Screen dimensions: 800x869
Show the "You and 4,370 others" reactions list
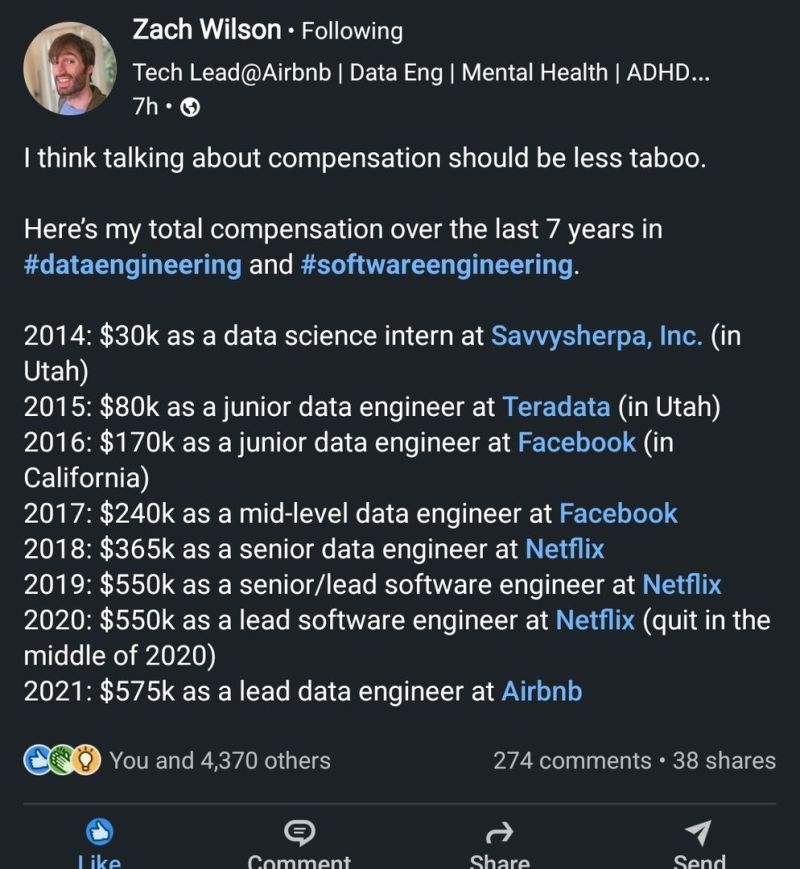(x=220, y=760)
